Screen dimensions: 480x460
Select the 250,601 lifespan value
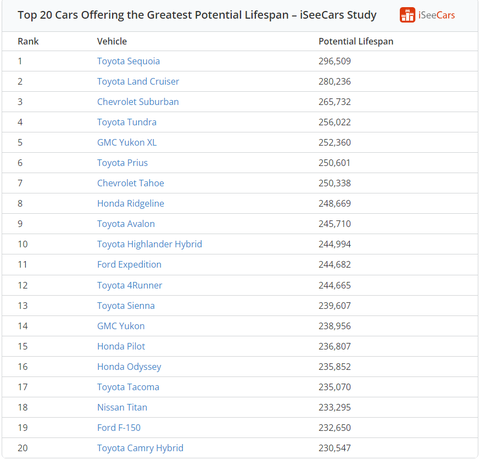(x=334, y=163)
